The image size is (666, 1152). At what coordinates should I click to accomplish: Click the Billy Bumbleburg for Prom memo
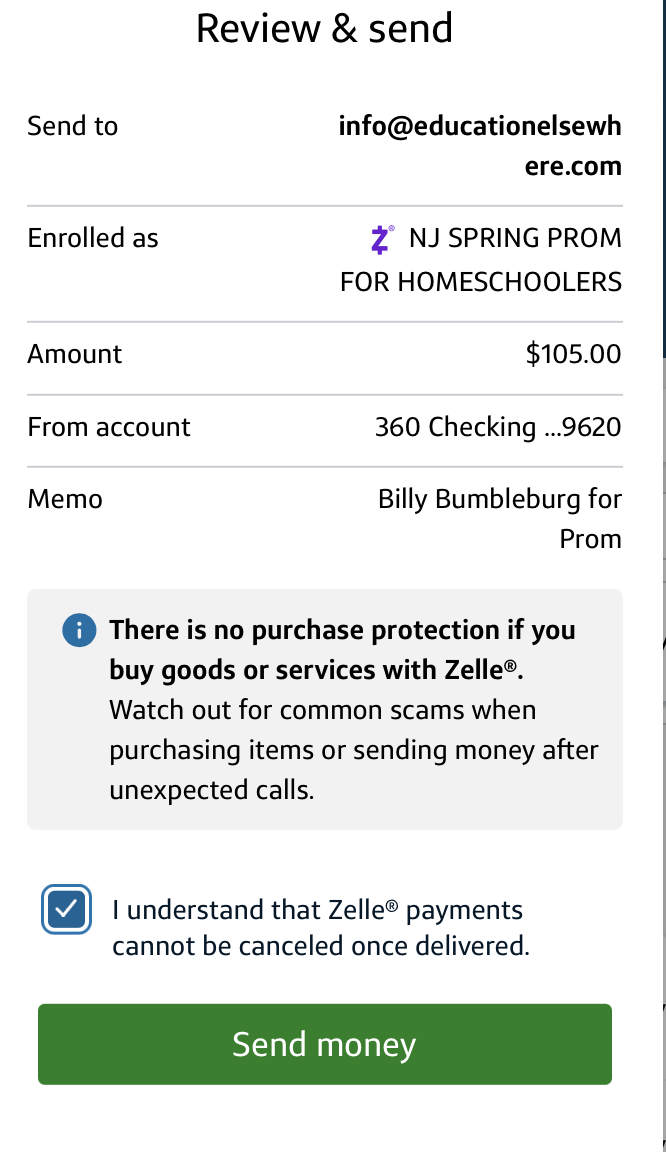500,518
